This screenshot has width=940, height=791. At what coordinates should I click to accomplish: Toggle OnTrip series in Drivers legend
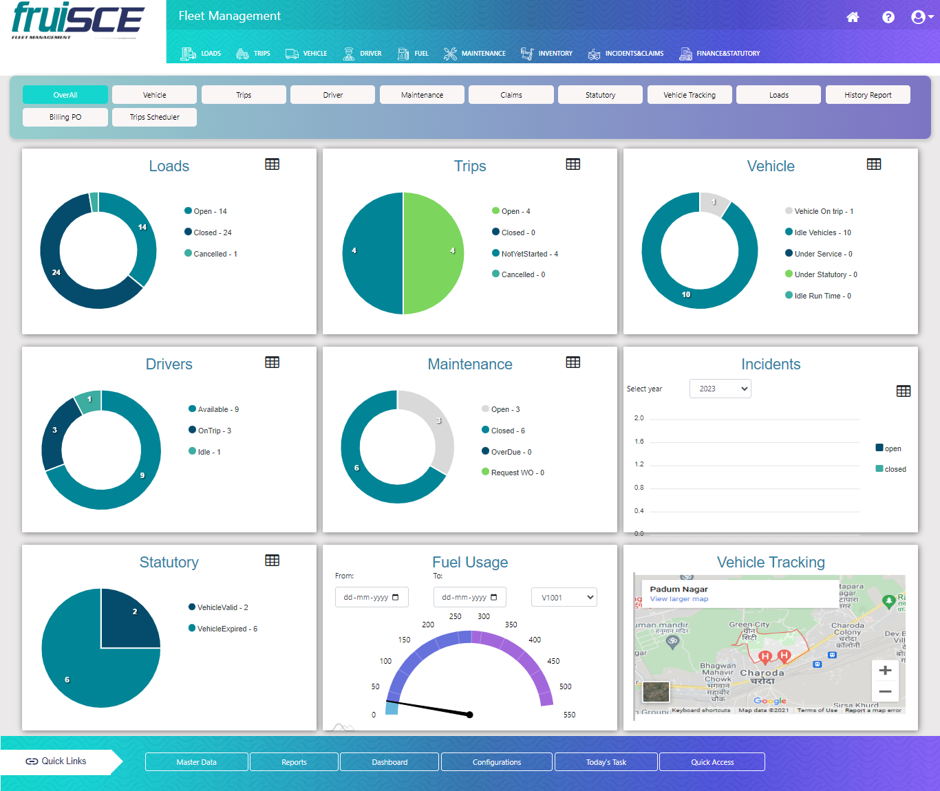[x=210, y=431]
